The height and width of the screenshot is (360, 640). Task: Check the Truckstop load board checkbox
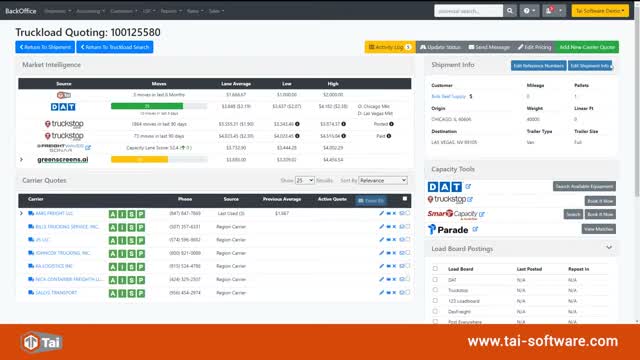(435, 290)
